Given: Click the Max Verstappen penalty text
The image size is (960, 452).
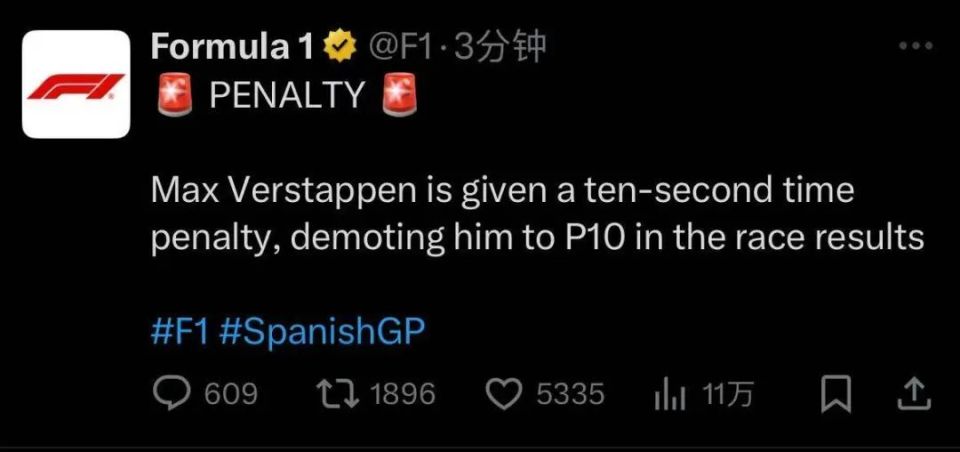Looking at the screenshot, I should (535, 214).
